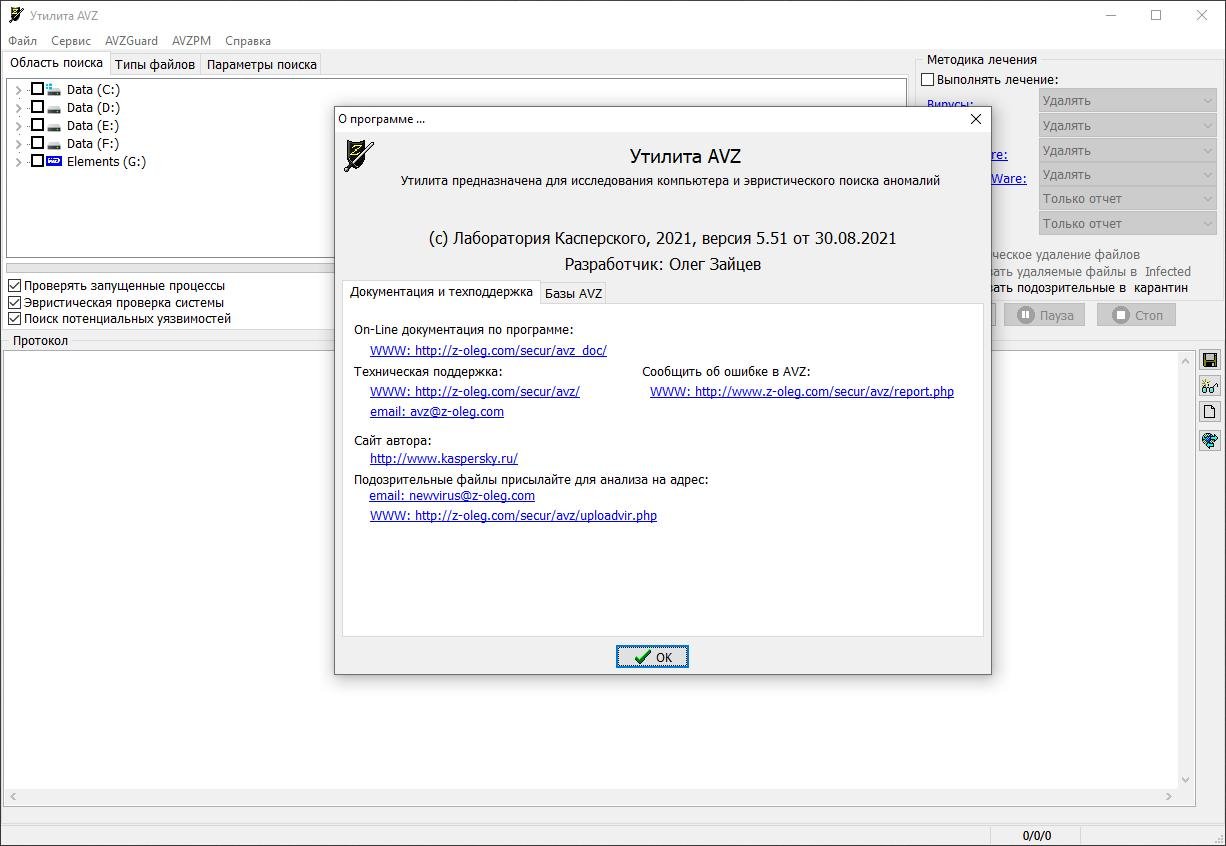This screenshot has width=1226, height=846.
Task: Open the kaspersky.ru author site link
Action: click(x=443, y=458)
